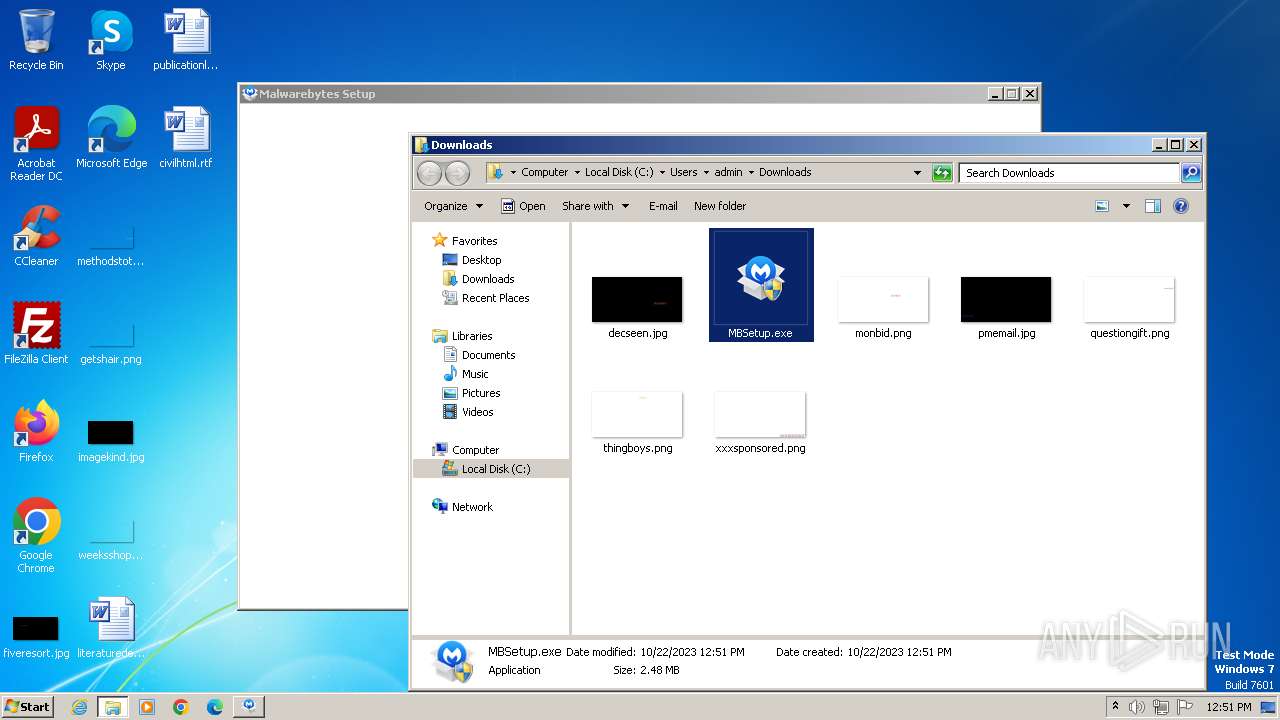Image resolution: width=1280 pixels, height=720 pixels.
Task: Select Downloads in the address breadcrumb
Action: pyautogui.click(x=785, y=173)
